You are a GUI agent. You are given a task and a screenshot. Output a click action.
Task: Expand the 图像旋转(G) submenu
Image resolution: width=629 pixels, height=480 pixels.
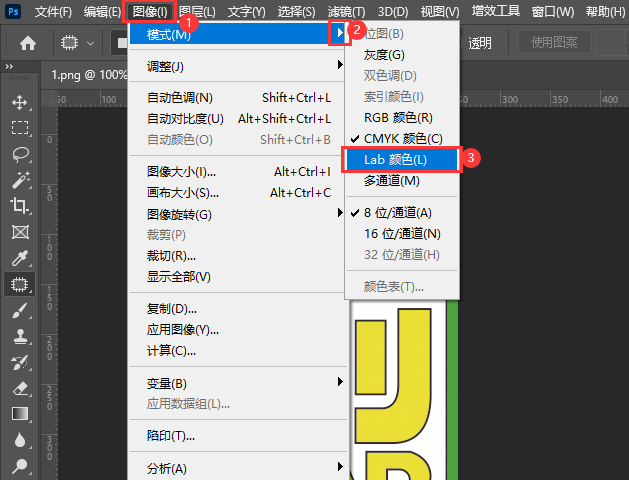click(x=237, y=214)
